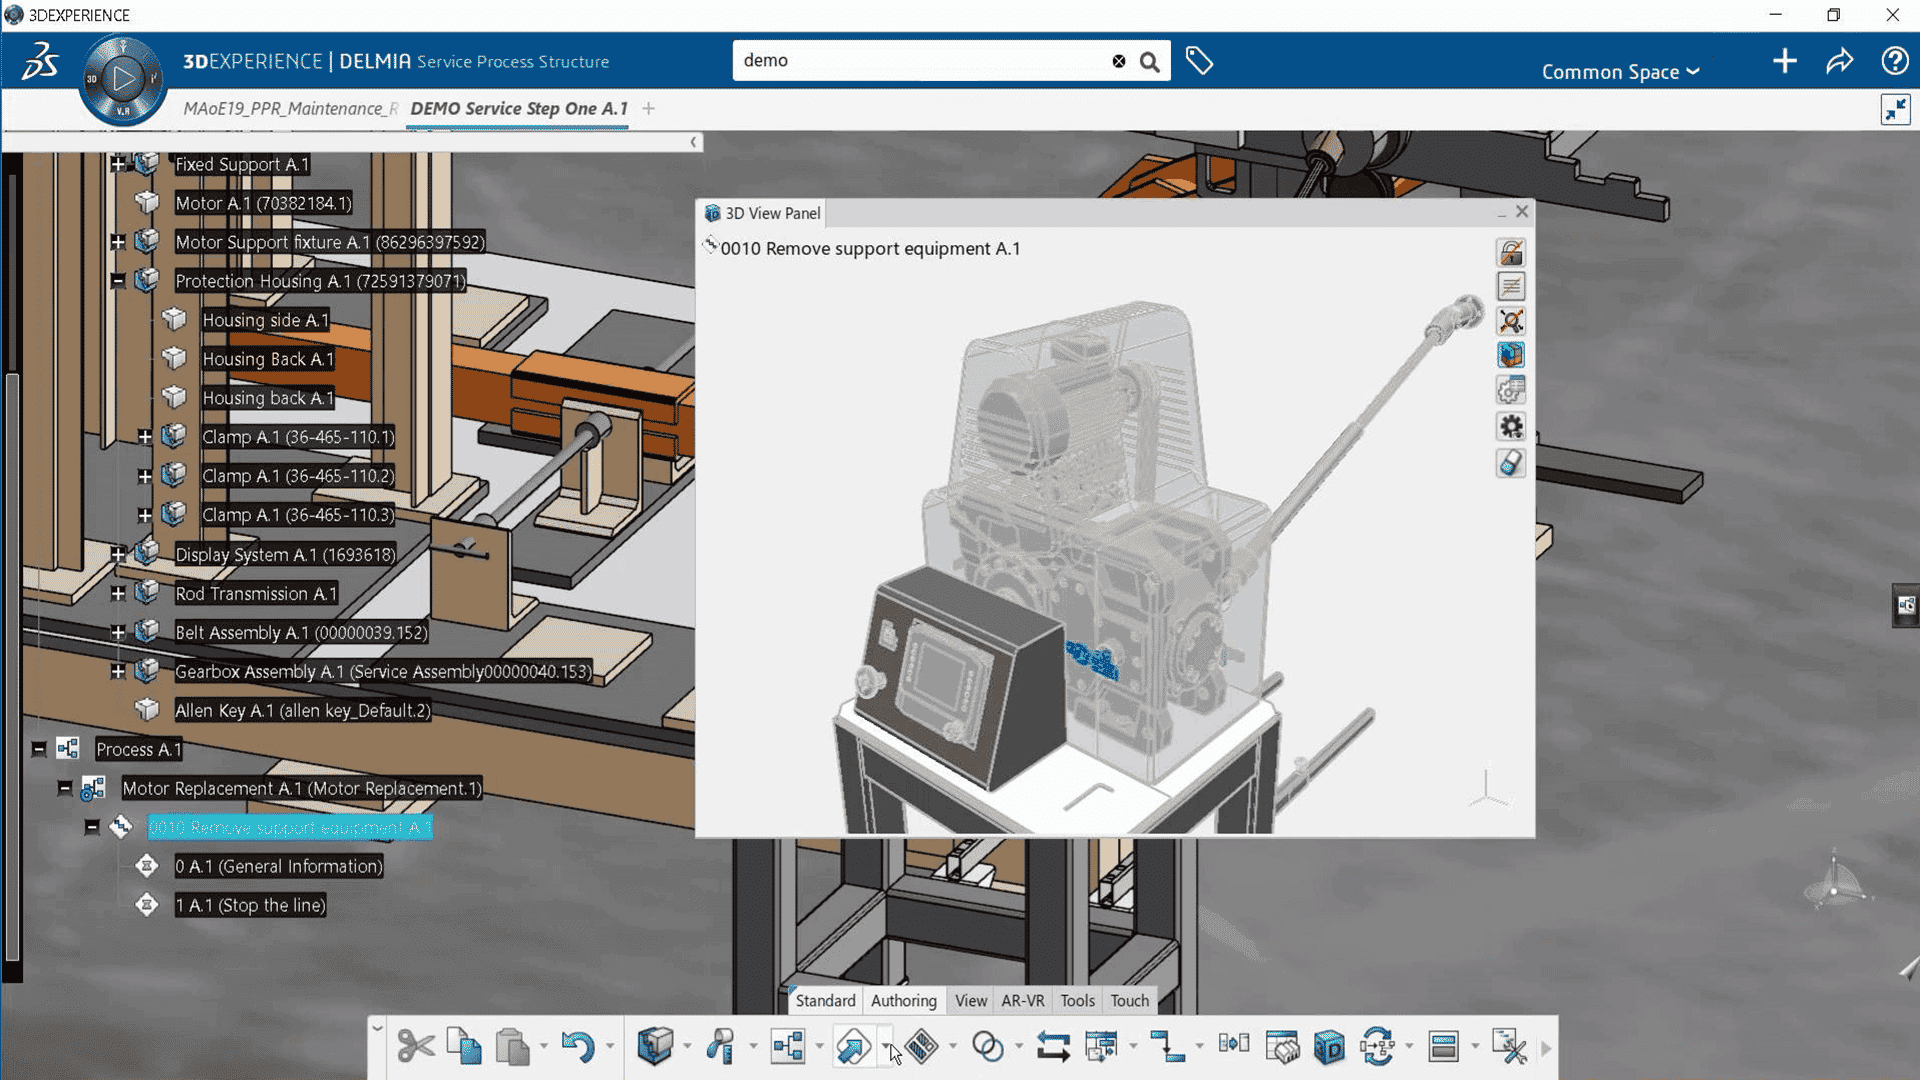This screenshot has width=1920, height=1080.
Task: Collapse the Process A.1 tree node
Action: (x=37, y=749)
